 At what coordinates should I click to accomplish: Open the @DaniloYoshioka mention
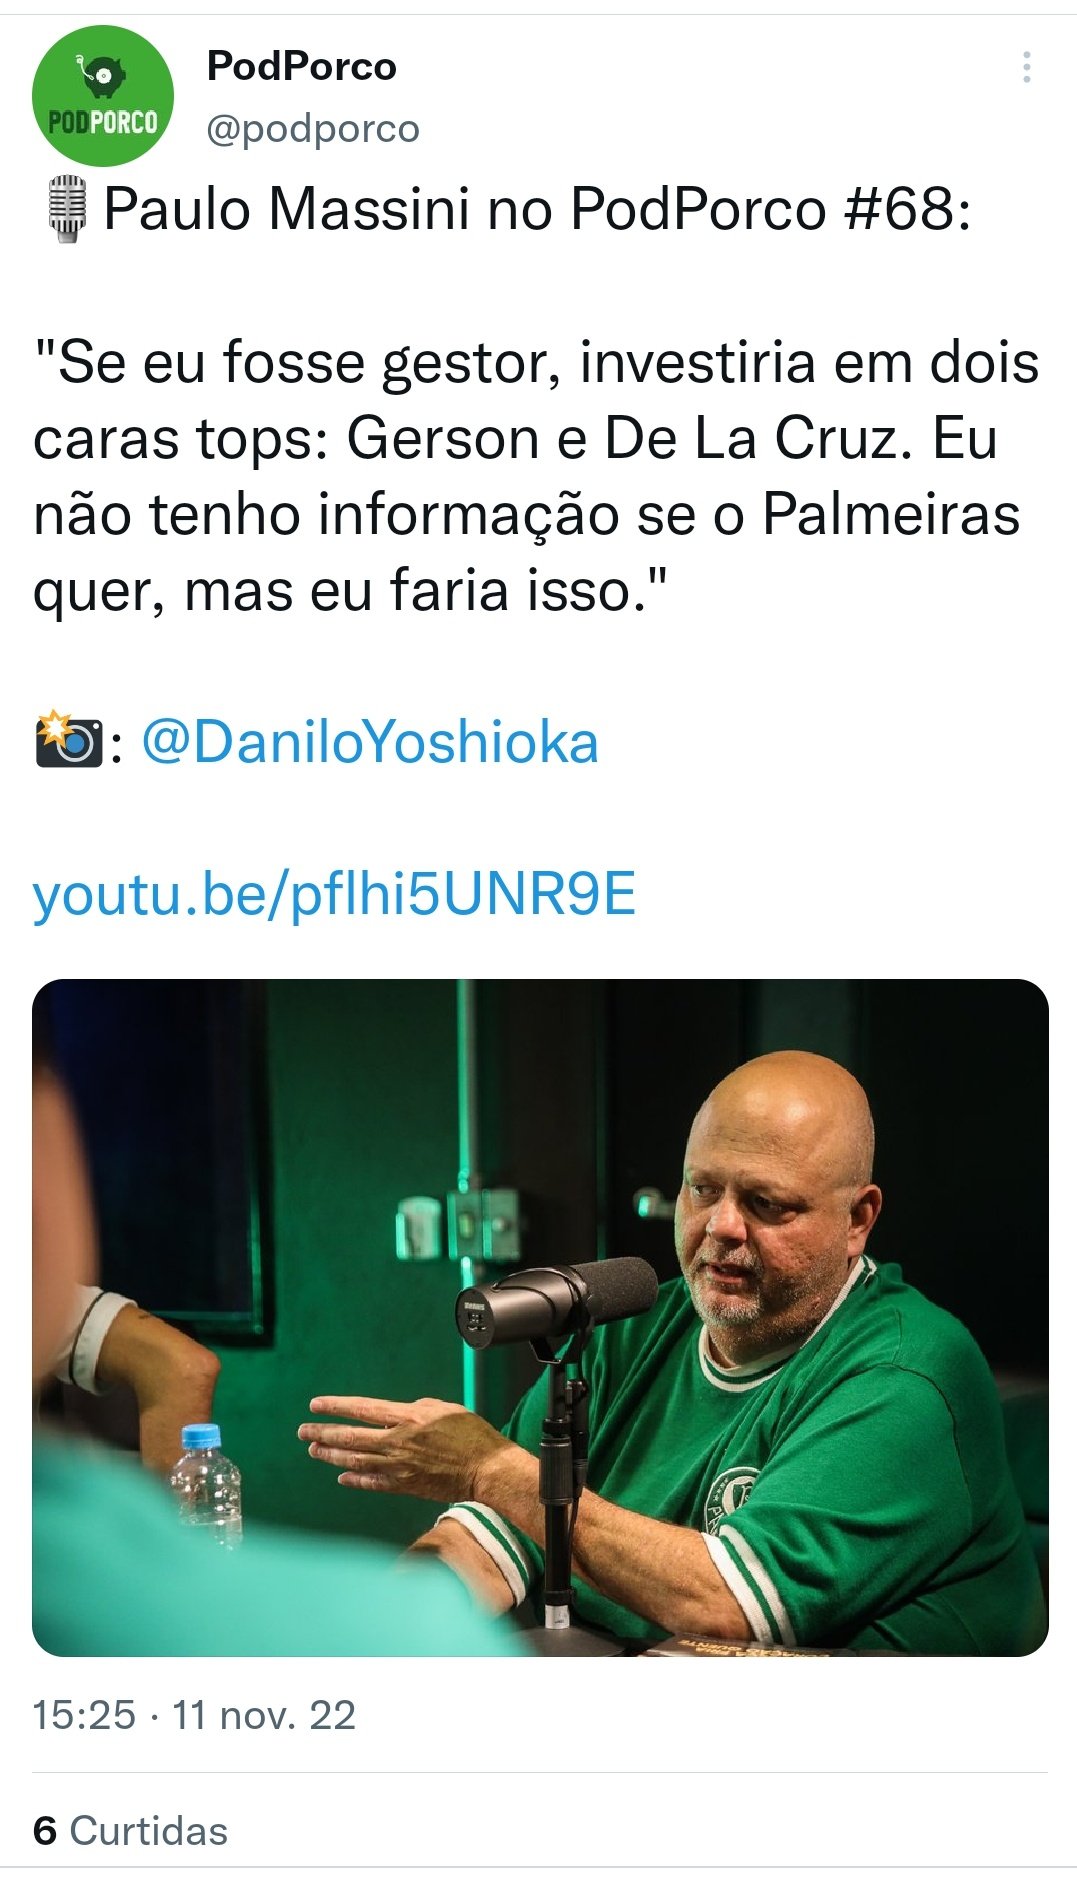[370, 742]
